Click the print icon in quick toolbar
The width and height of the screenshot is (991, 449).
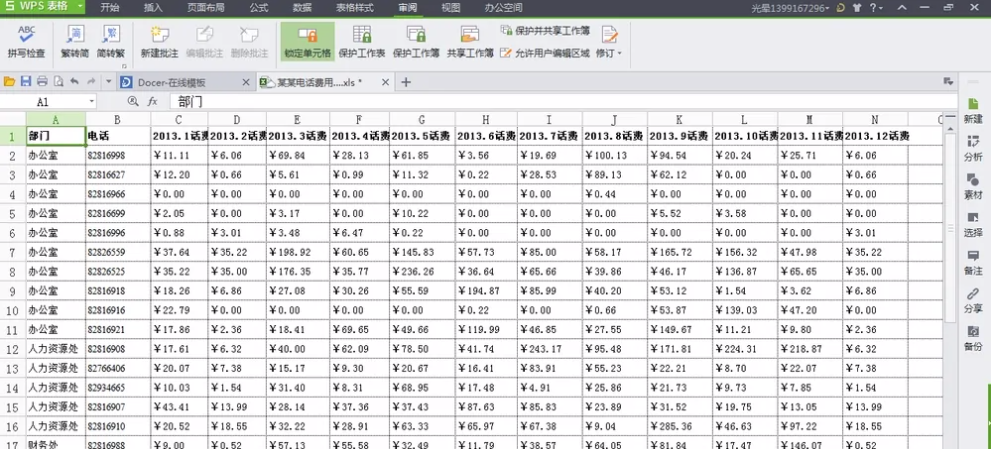click(42, 82)
